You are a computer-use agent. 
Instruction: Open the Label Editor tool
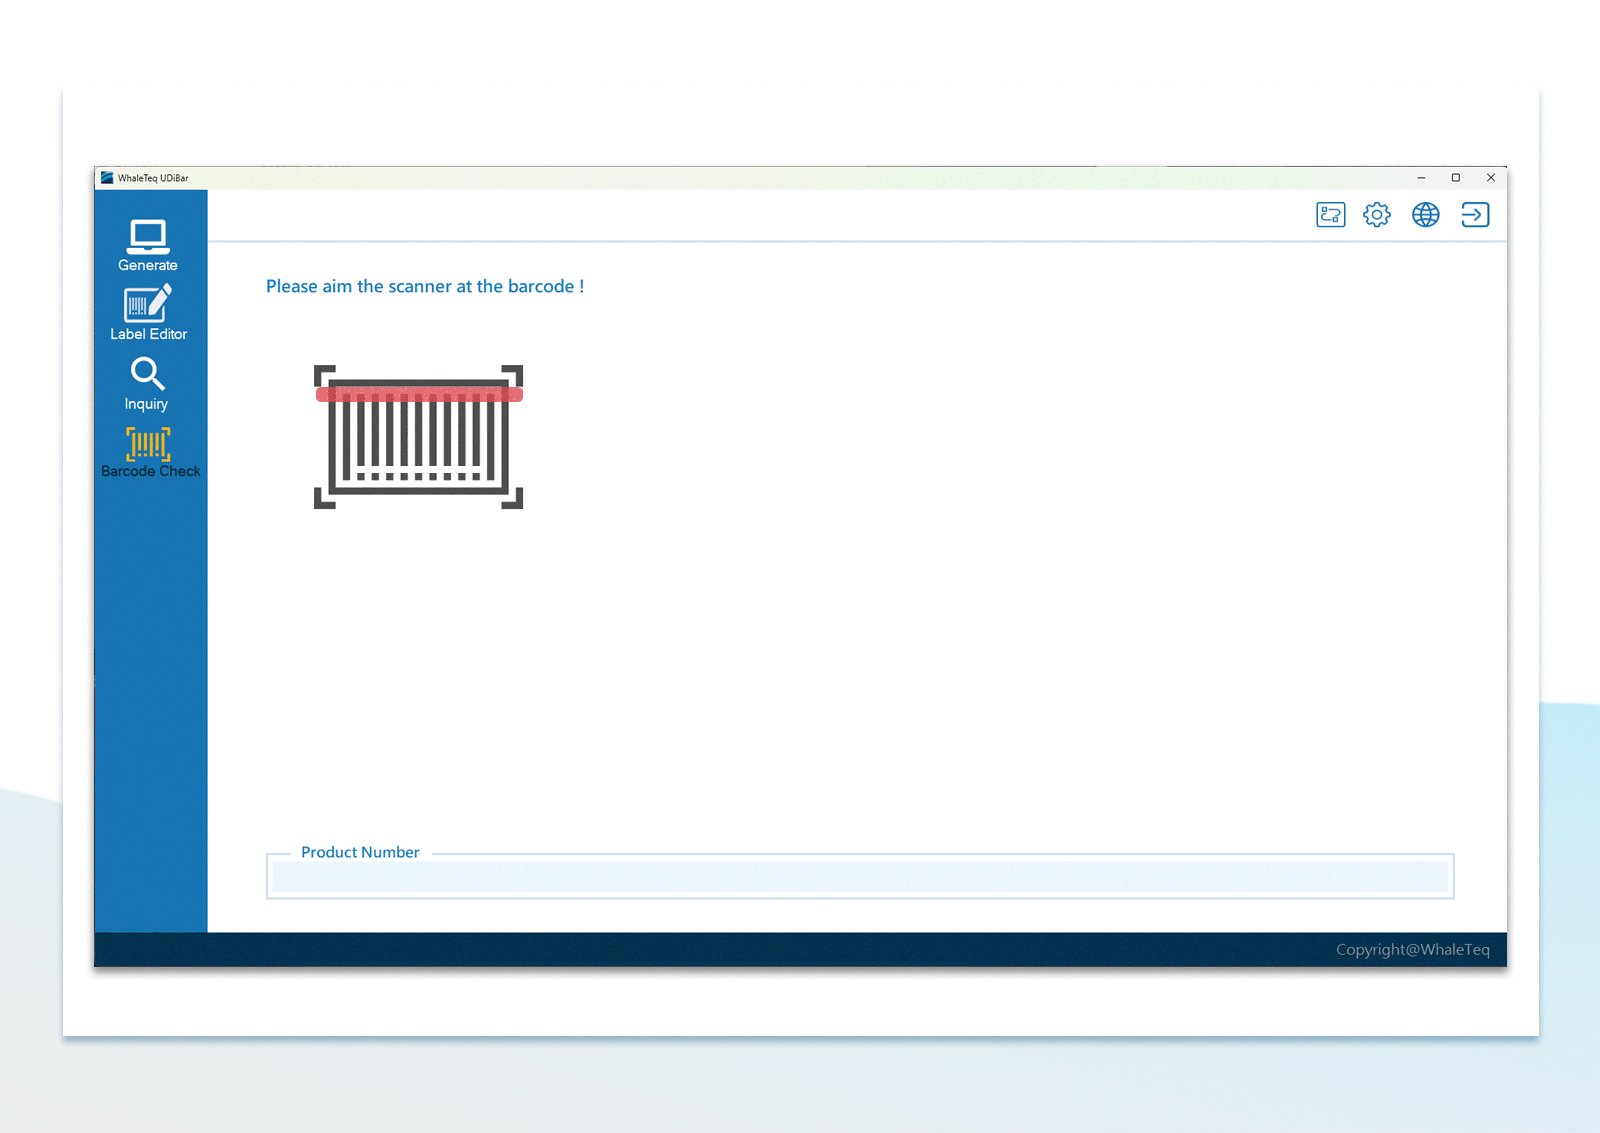(148, 313)
